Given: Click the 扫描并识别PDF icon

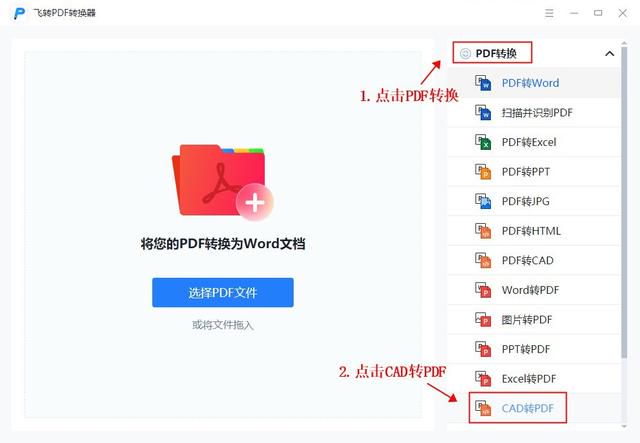Looking at the screenshot, I should point(483,112).
